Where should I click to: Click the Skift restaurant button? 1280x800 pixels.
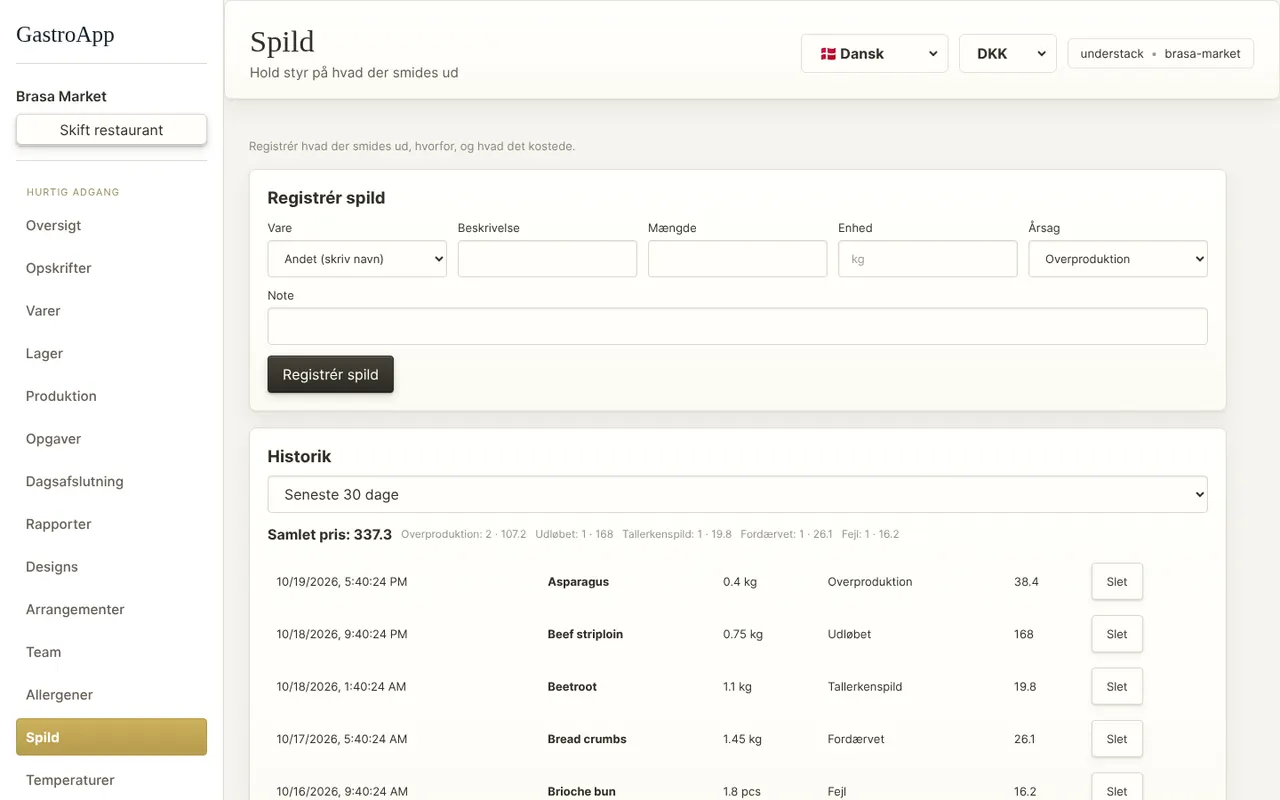(111, 130)
